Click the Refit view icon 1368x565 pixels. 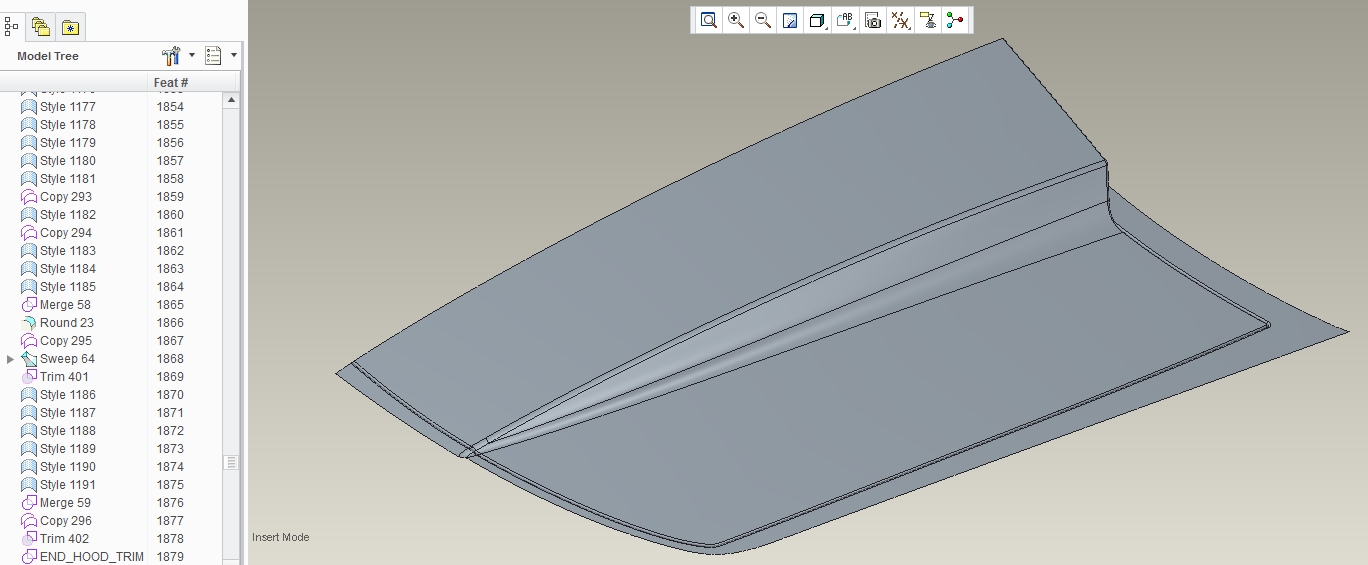point(709,20)
